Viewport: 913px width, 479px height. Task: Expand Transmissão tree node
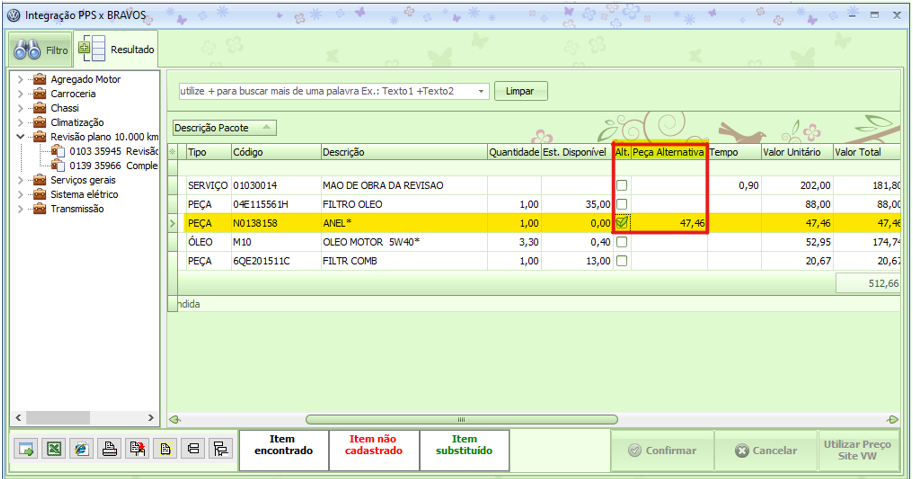click(x=20, y=208)
